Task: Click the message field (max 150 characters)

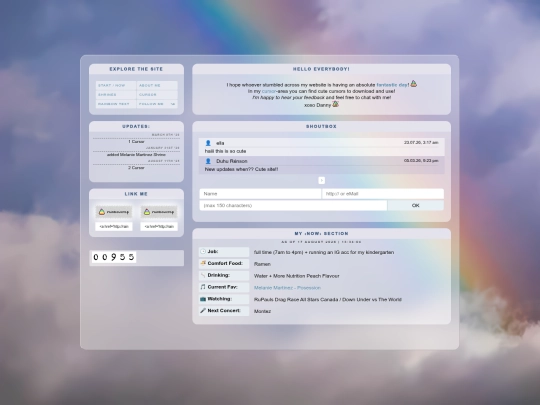Action: [293, 205]
